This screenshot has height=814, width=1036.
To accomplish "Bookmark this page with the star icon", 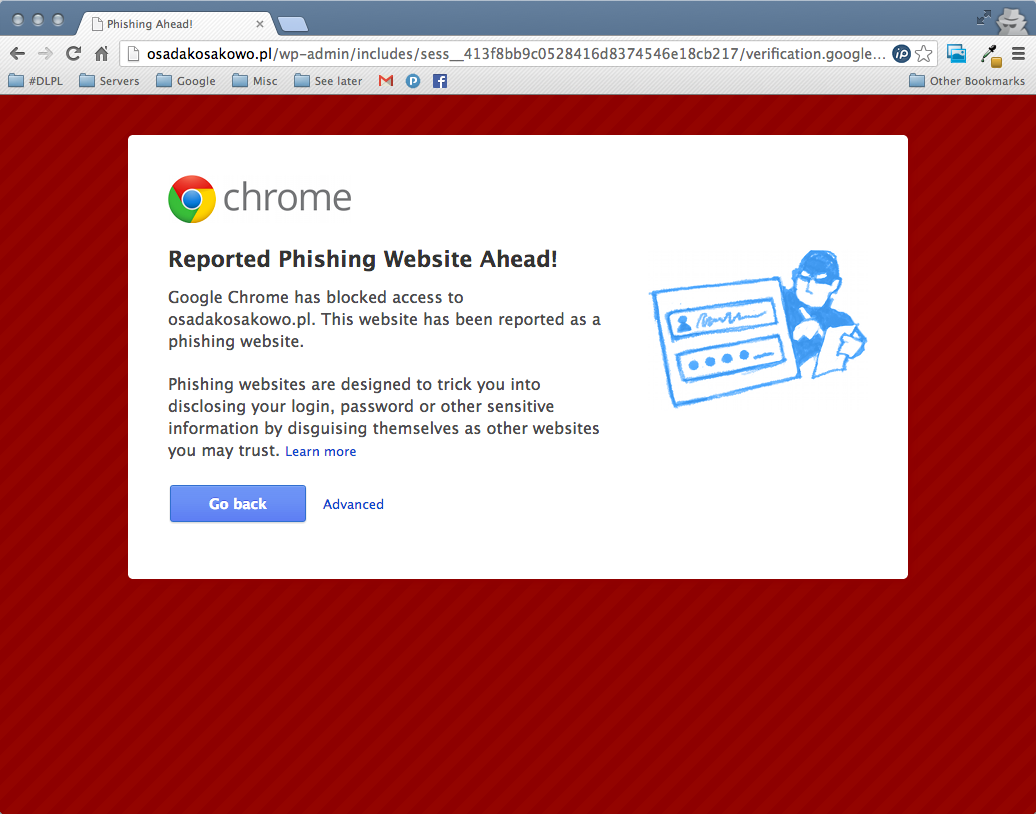I will point(924,54).
